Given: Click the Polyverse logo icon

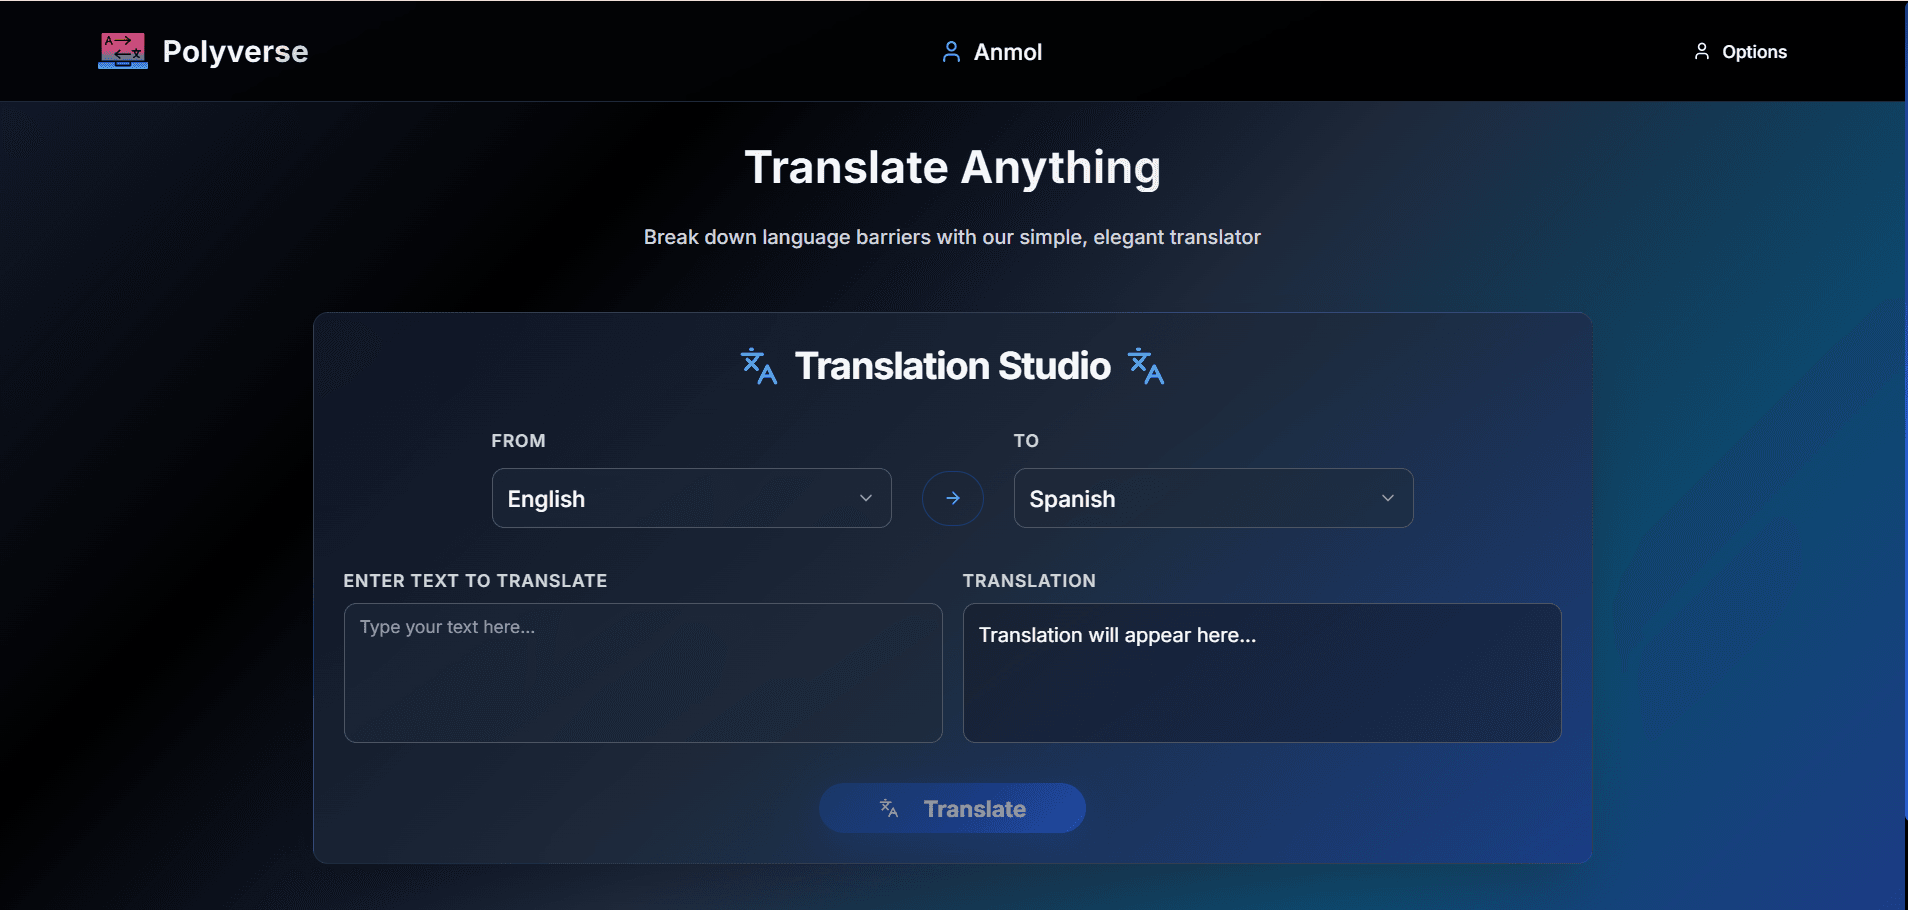Looking at the screenshot, I should (121, 50).
